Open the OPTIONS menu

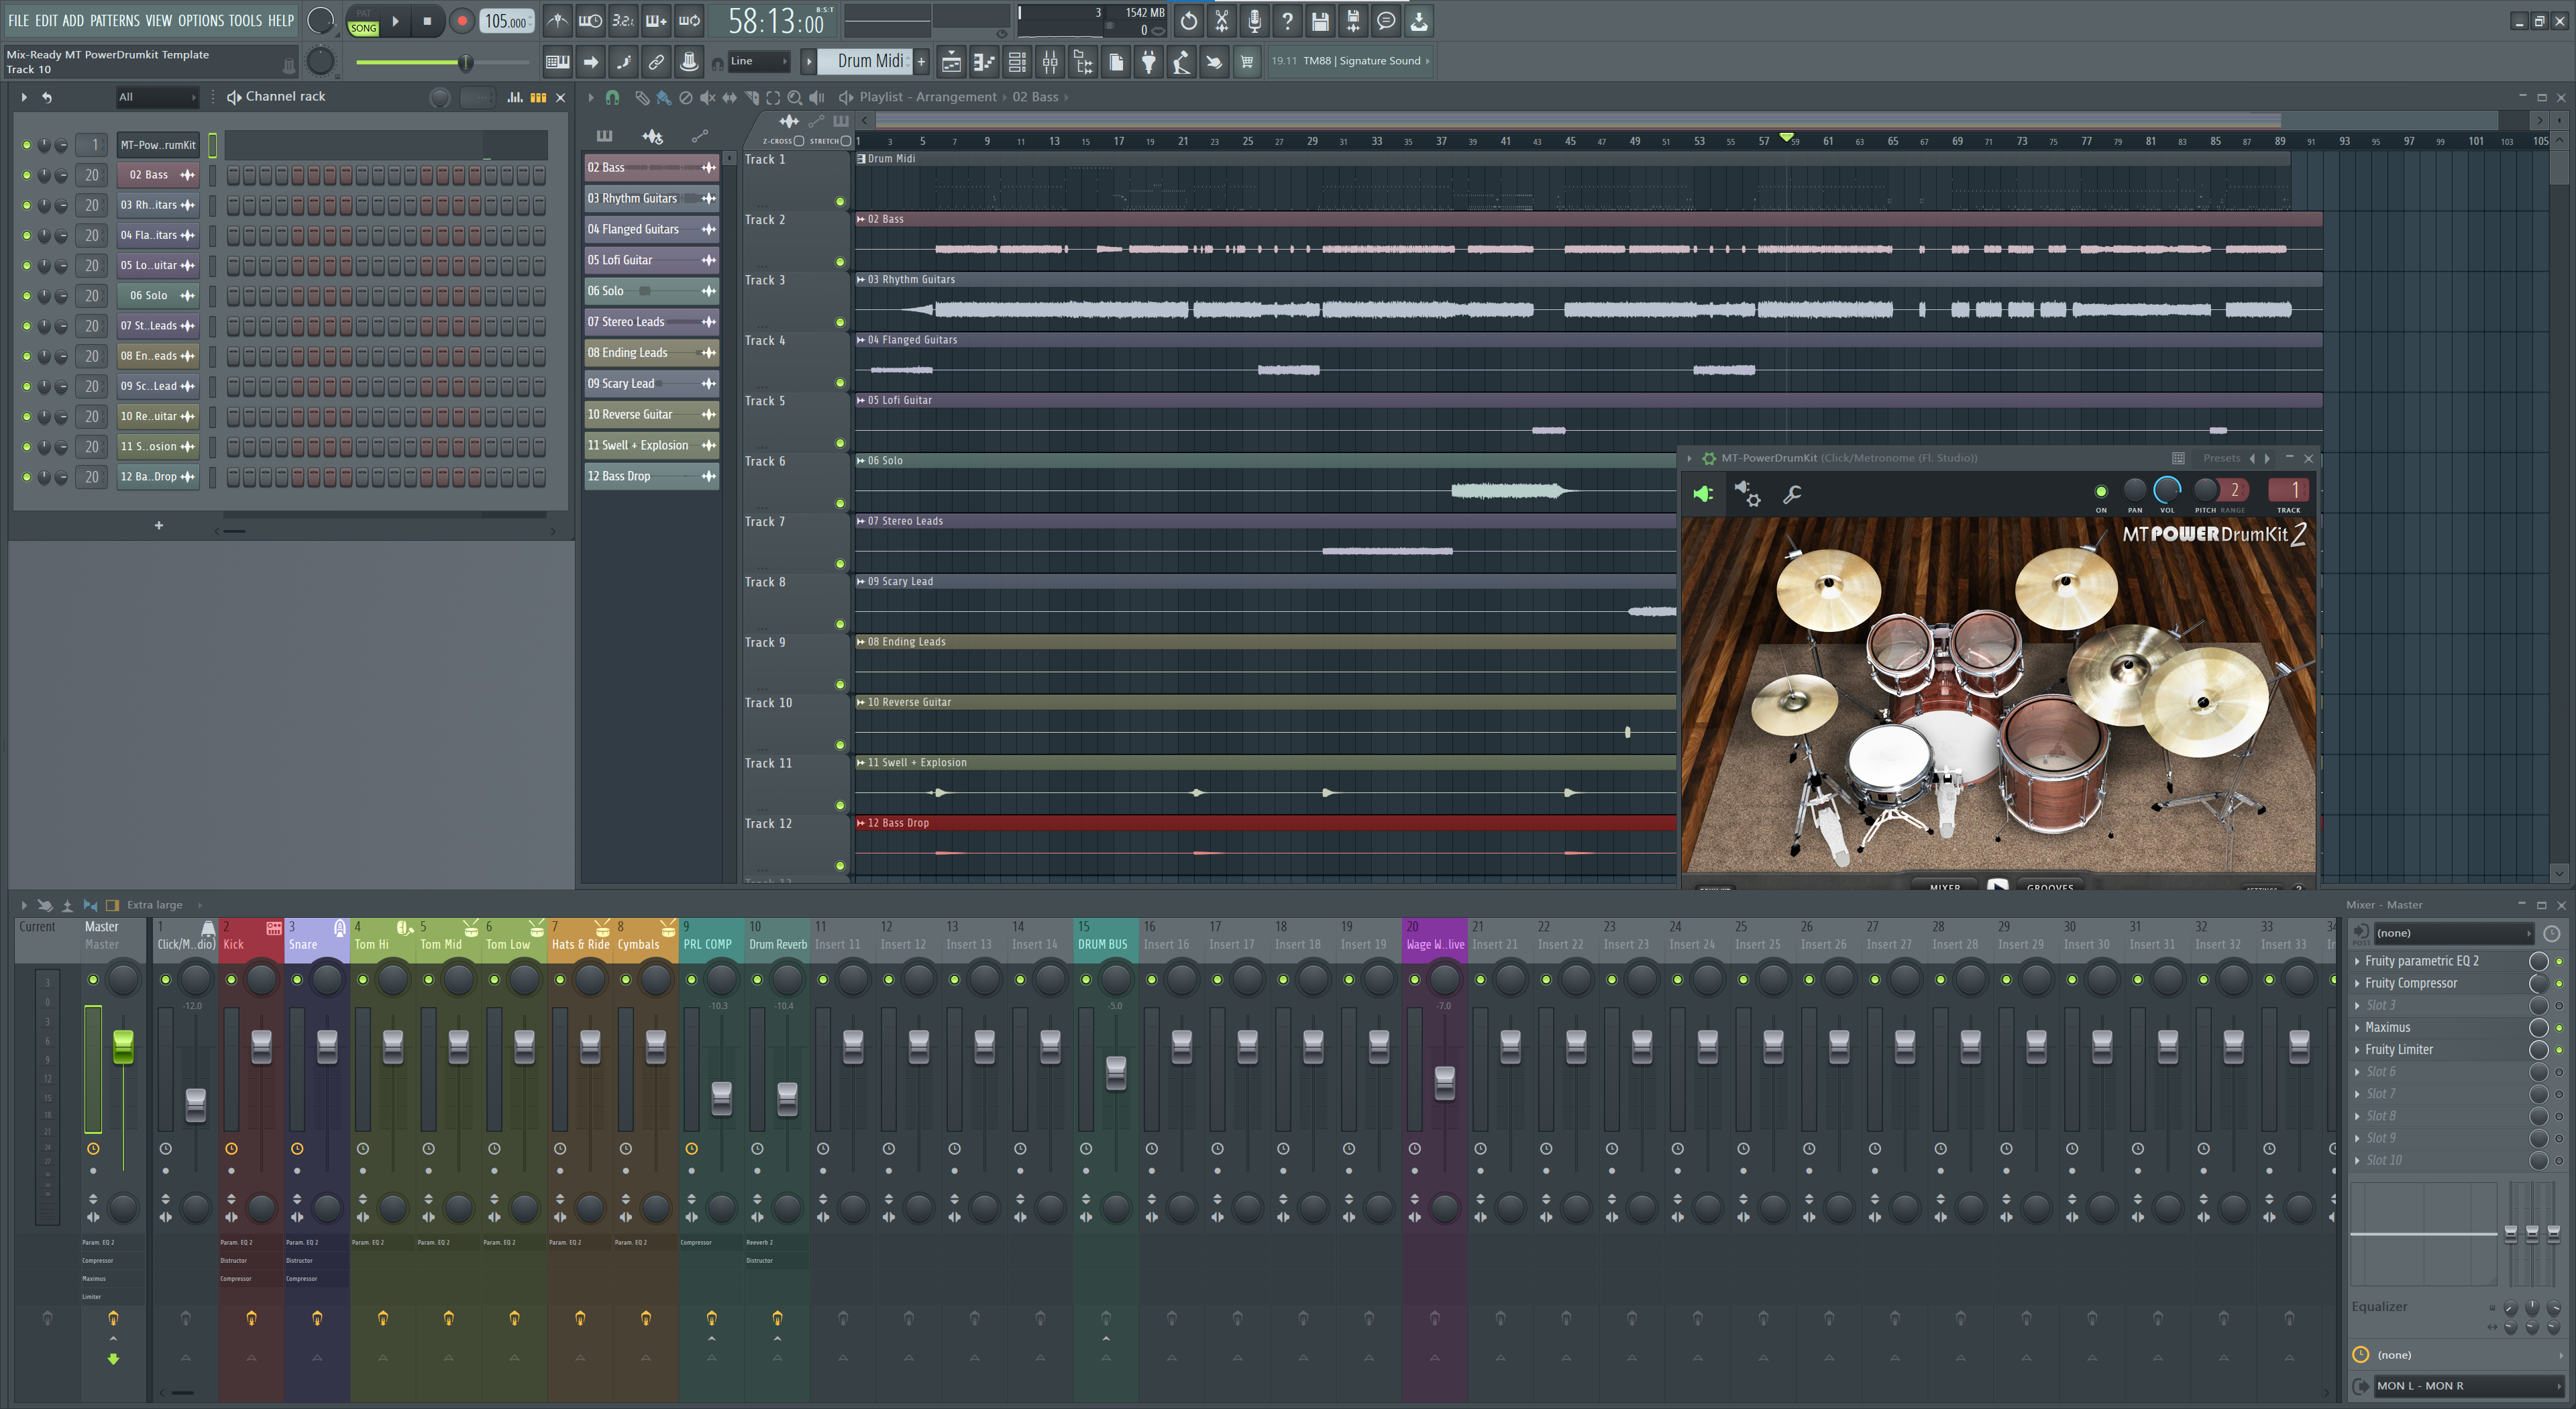click(x=201, y=20)
